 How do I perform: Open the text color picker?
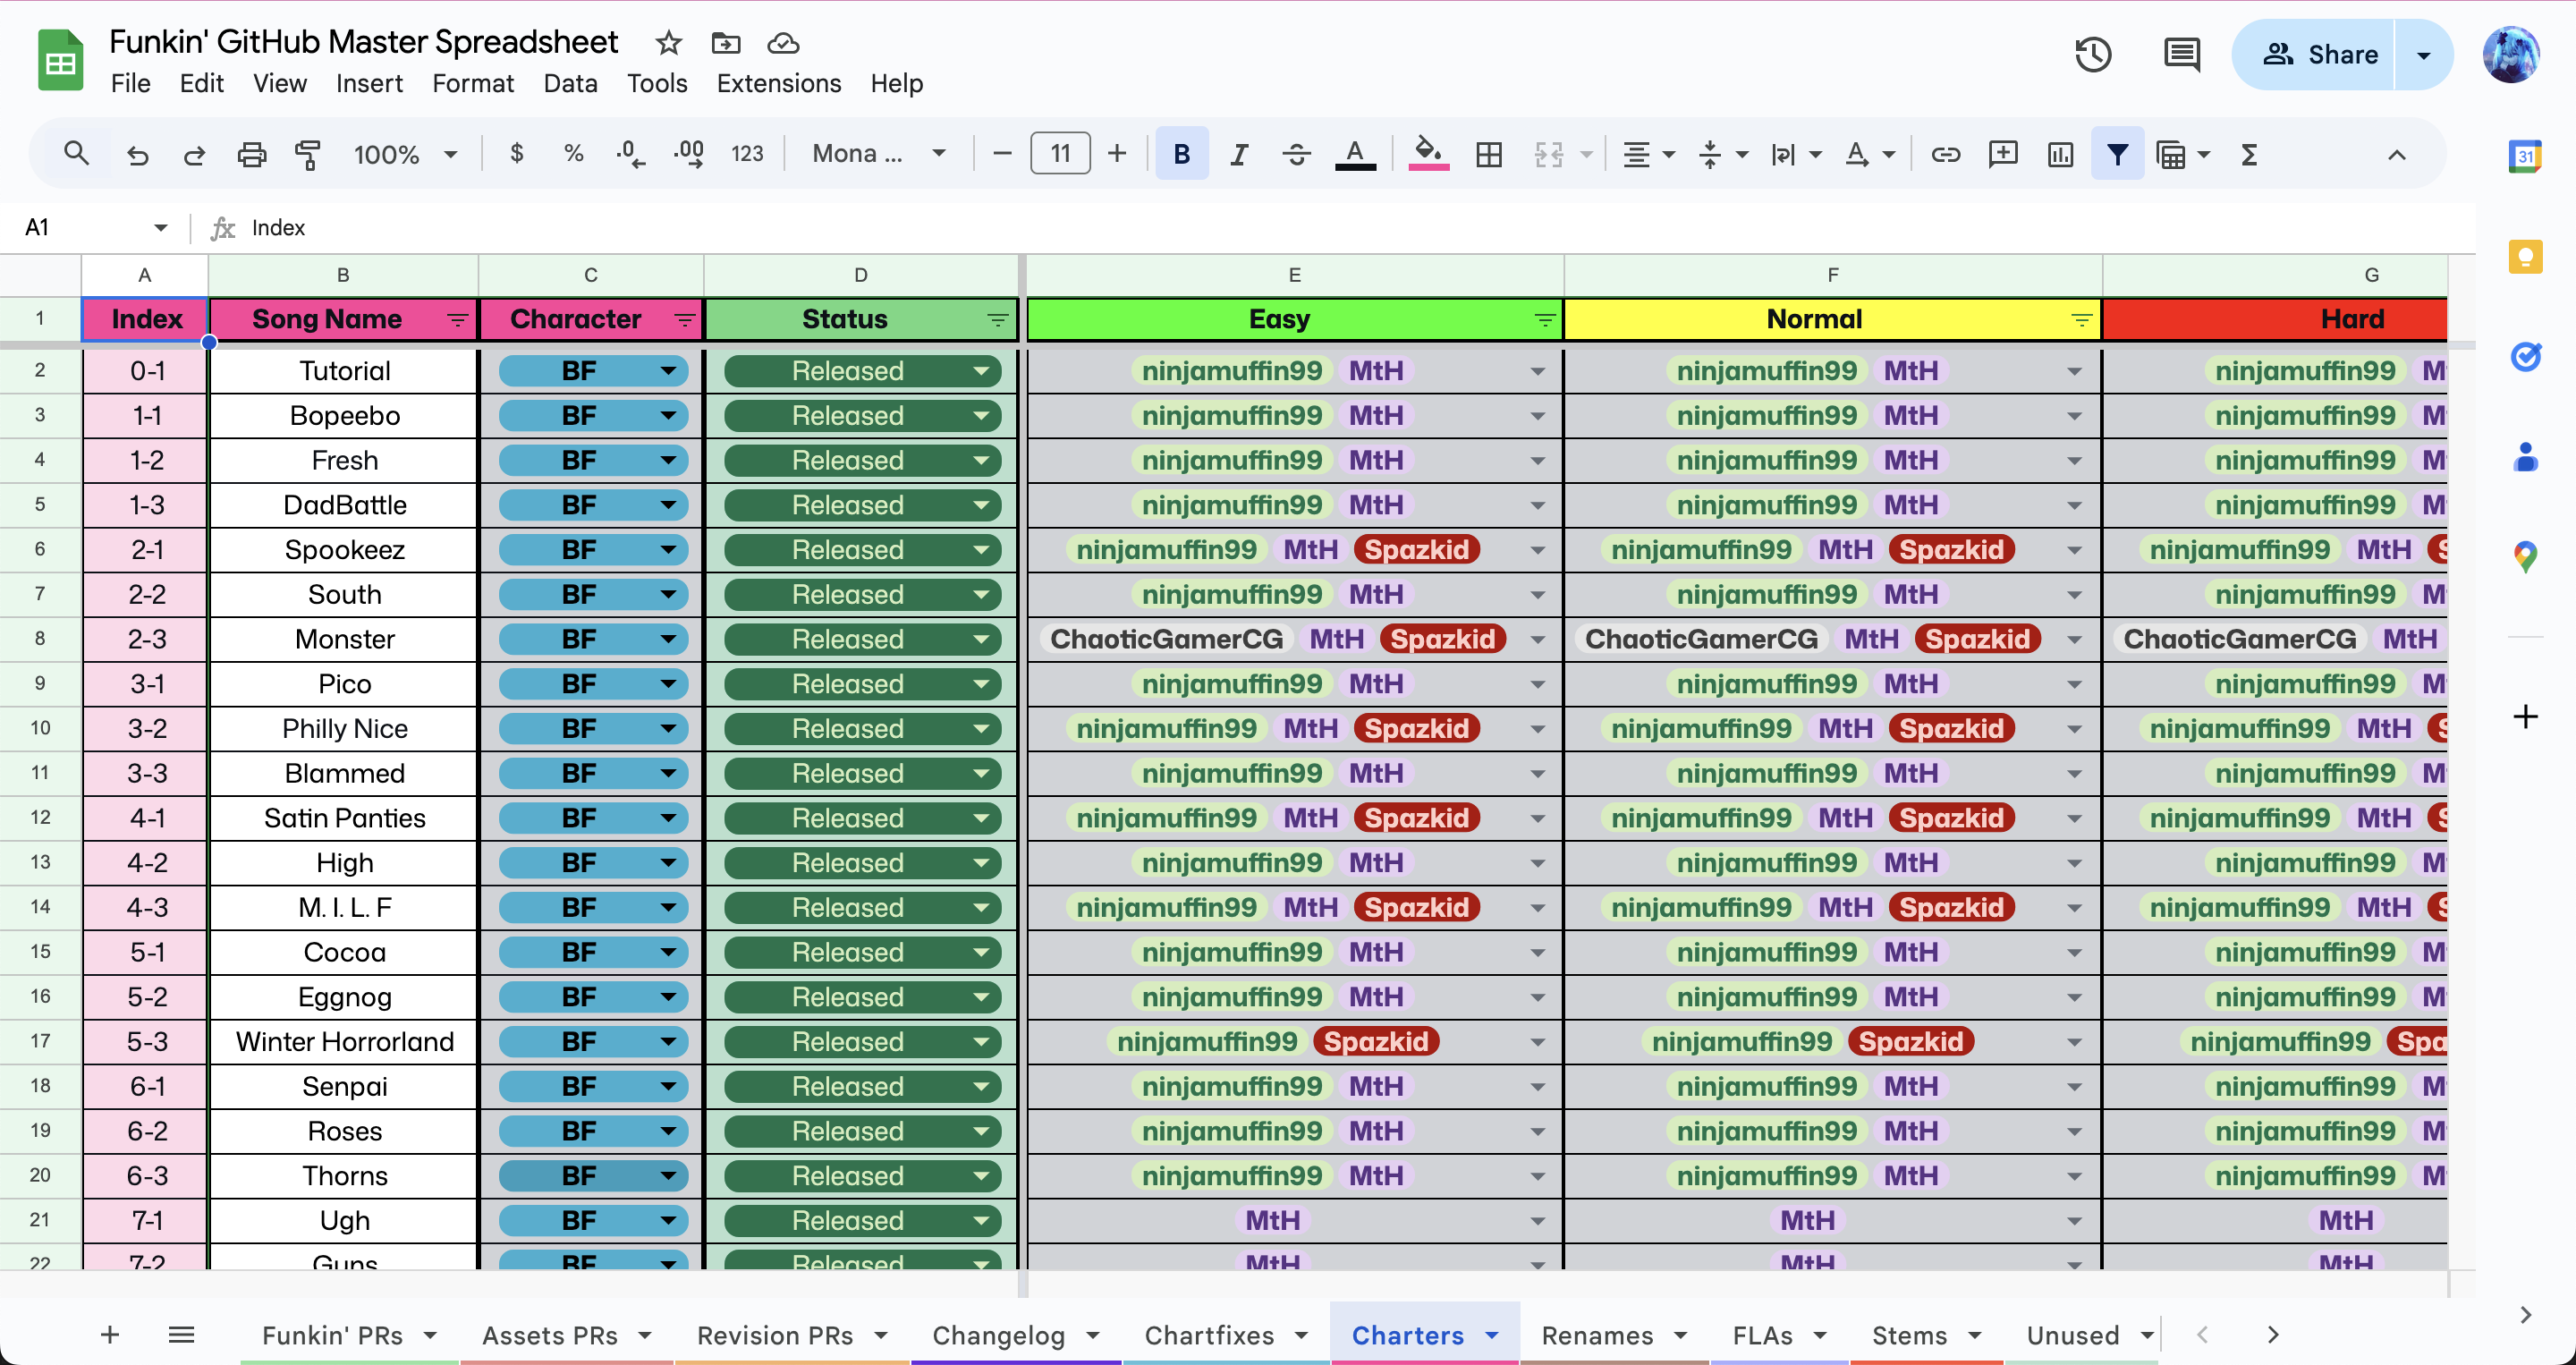coord(1355,154)
